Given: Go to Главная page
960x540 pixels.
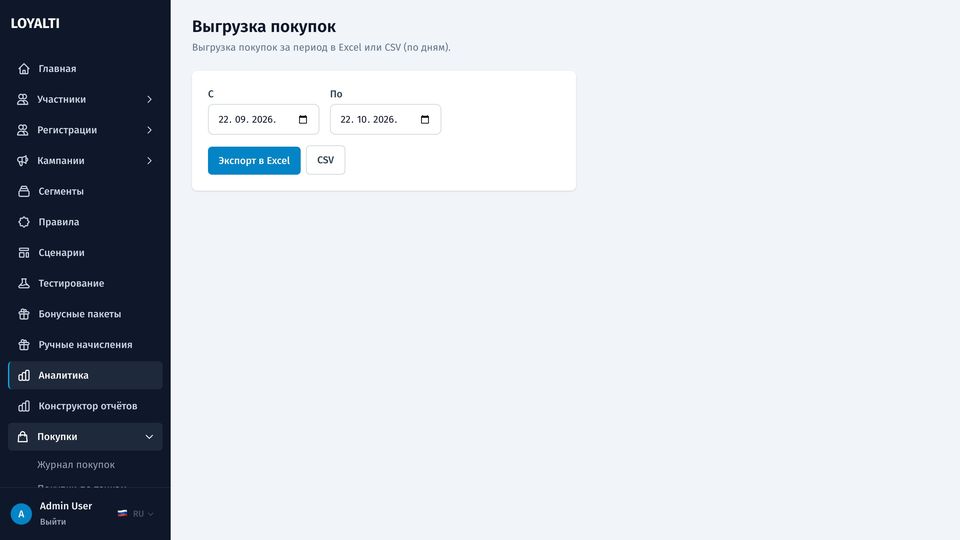Looking at the screenshot, I should (85, 69).
